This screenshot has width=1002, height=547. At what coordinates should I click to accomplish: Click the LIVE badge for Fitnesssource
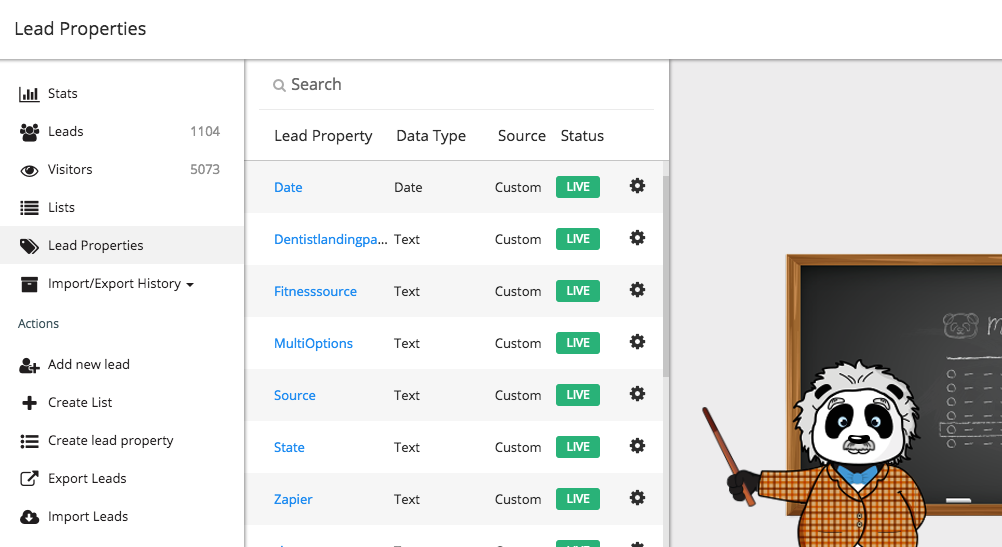click(578, 291)
